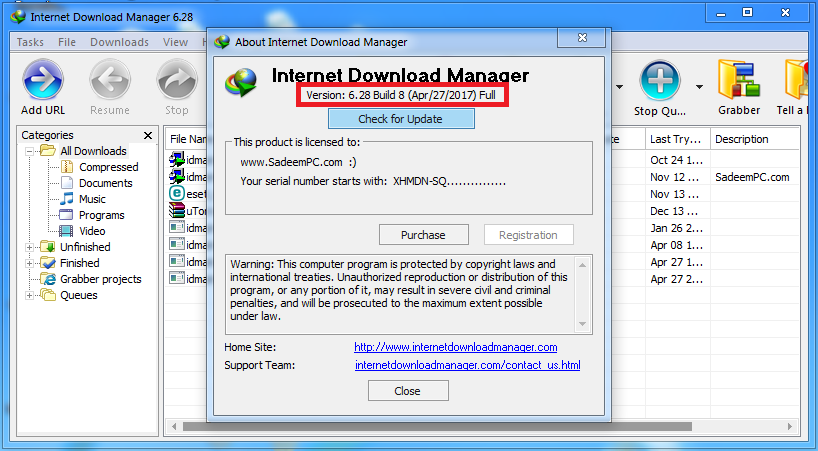The height and width of the screenshot is (451, 818).
Task: Open the File menu
Action: click(x=67, y=42)
